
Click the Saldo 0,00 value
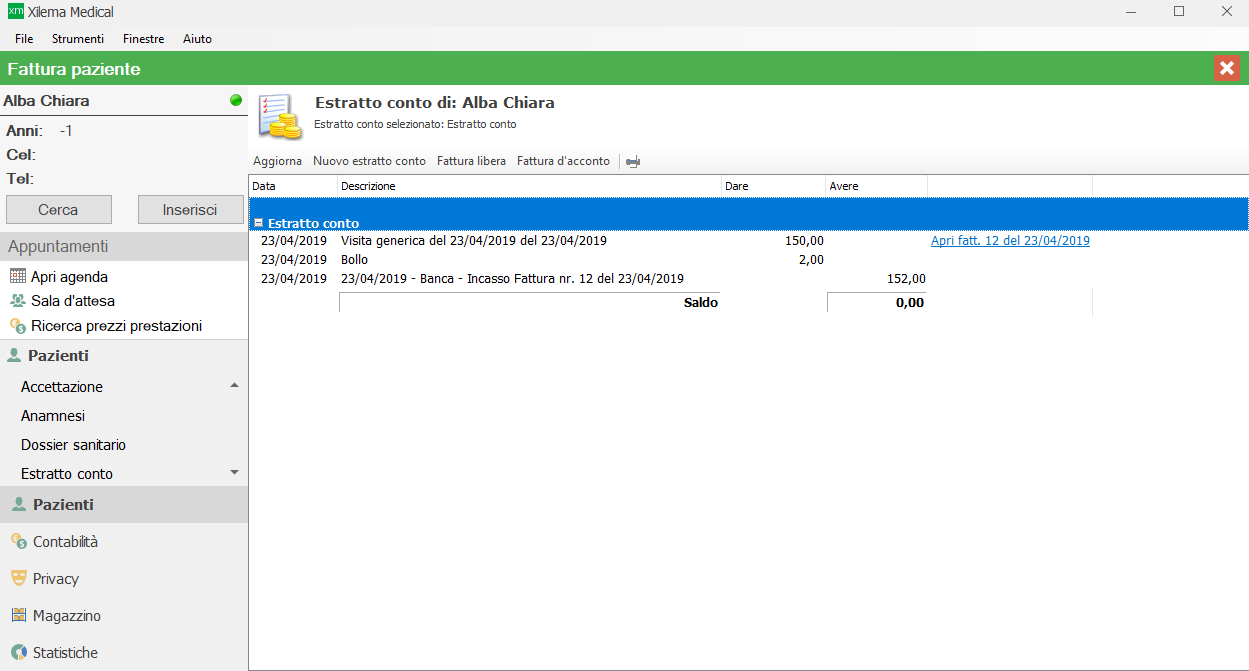(908, 302)
